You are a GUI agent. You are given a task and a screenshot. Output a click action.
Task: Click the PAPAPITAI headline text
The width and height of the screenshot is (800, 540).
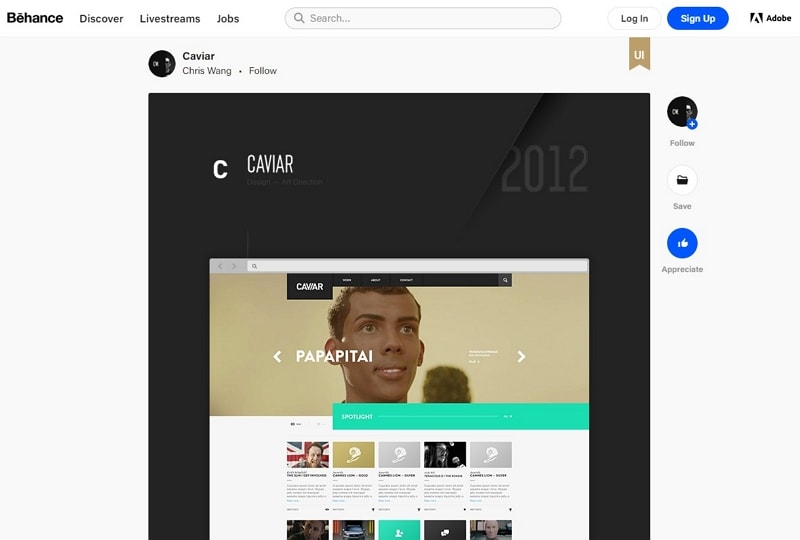tap(334, 356)
